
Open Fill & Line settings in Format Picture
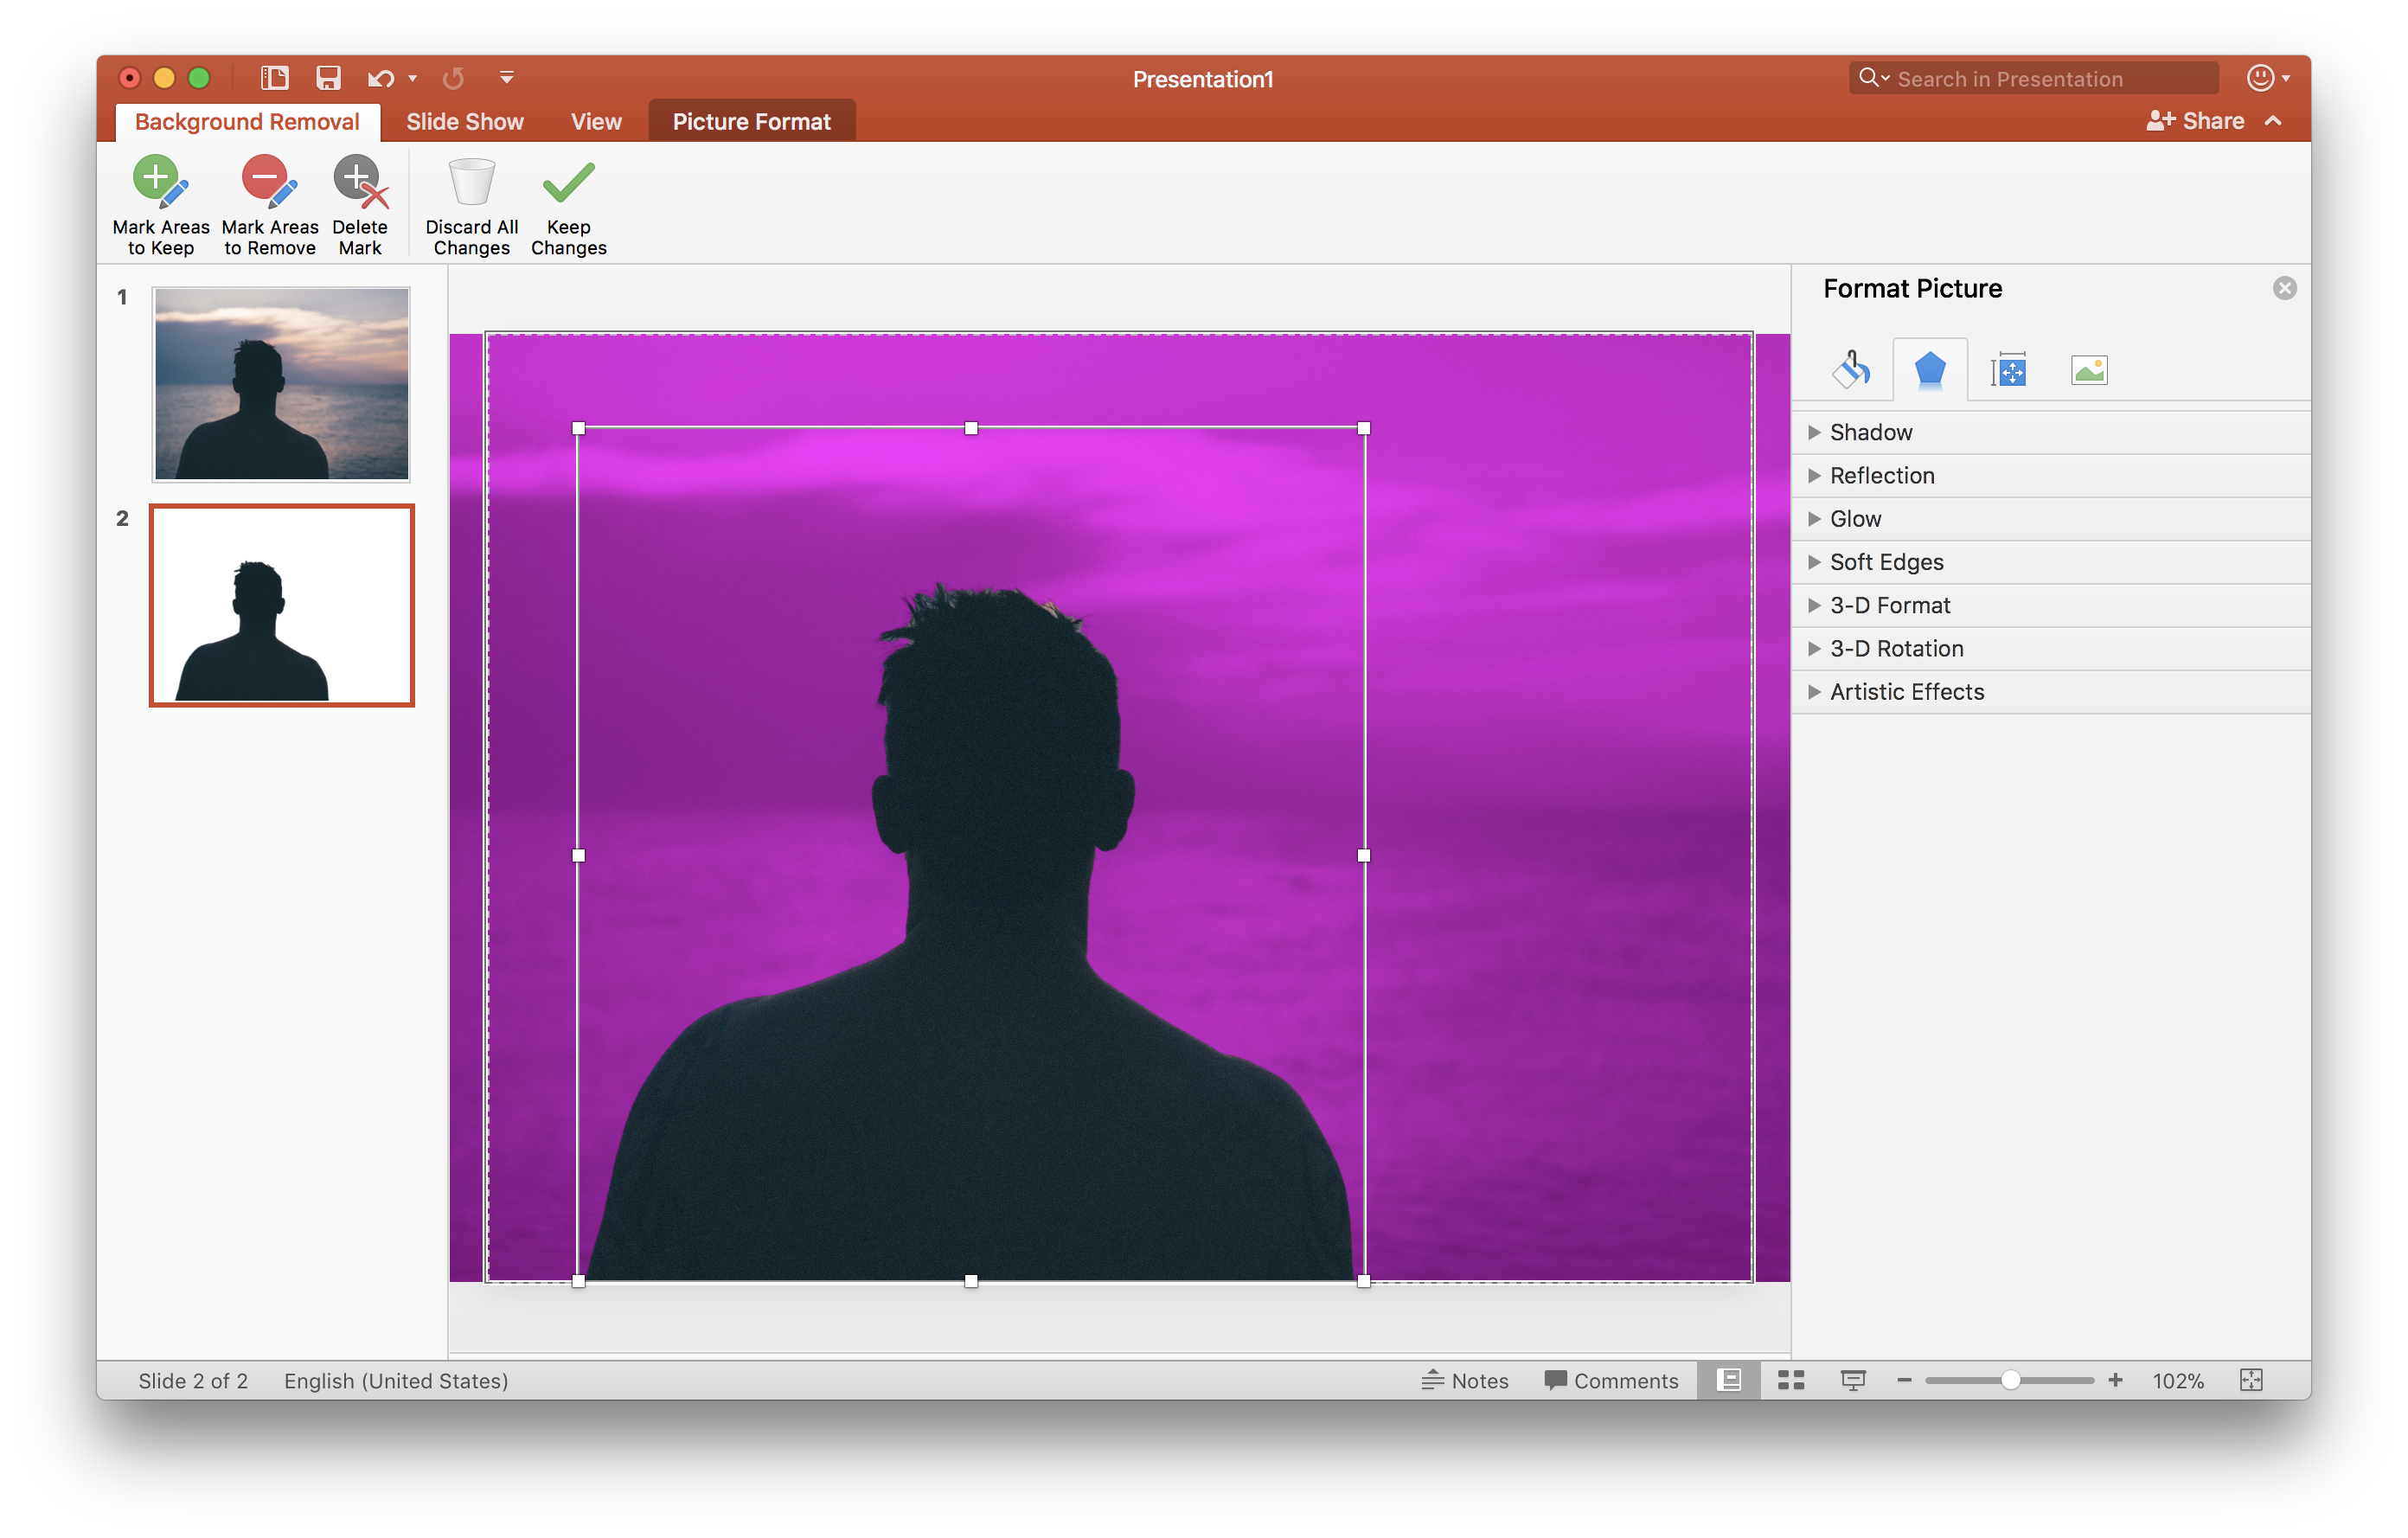coord(1852,369)
